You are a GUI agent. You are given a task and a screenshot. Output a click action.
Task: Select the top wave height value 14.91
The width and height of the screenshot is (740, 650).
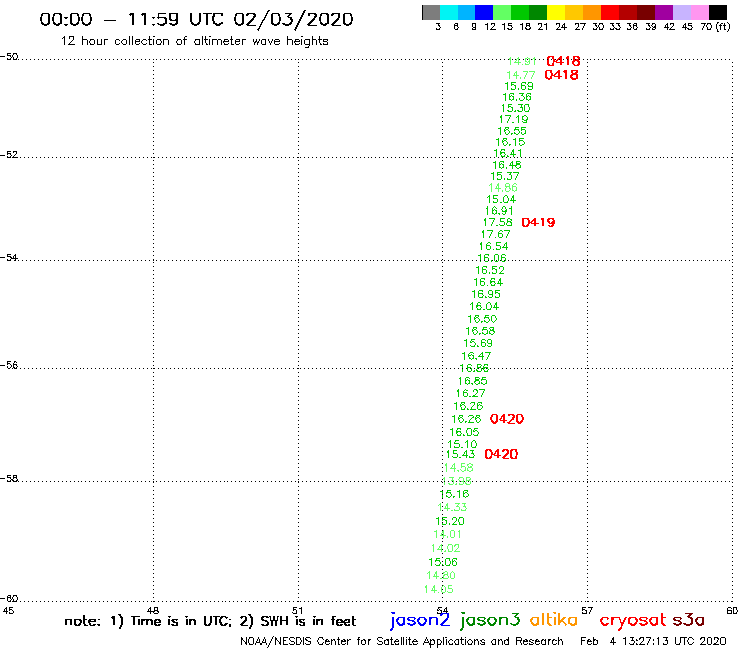522,61
